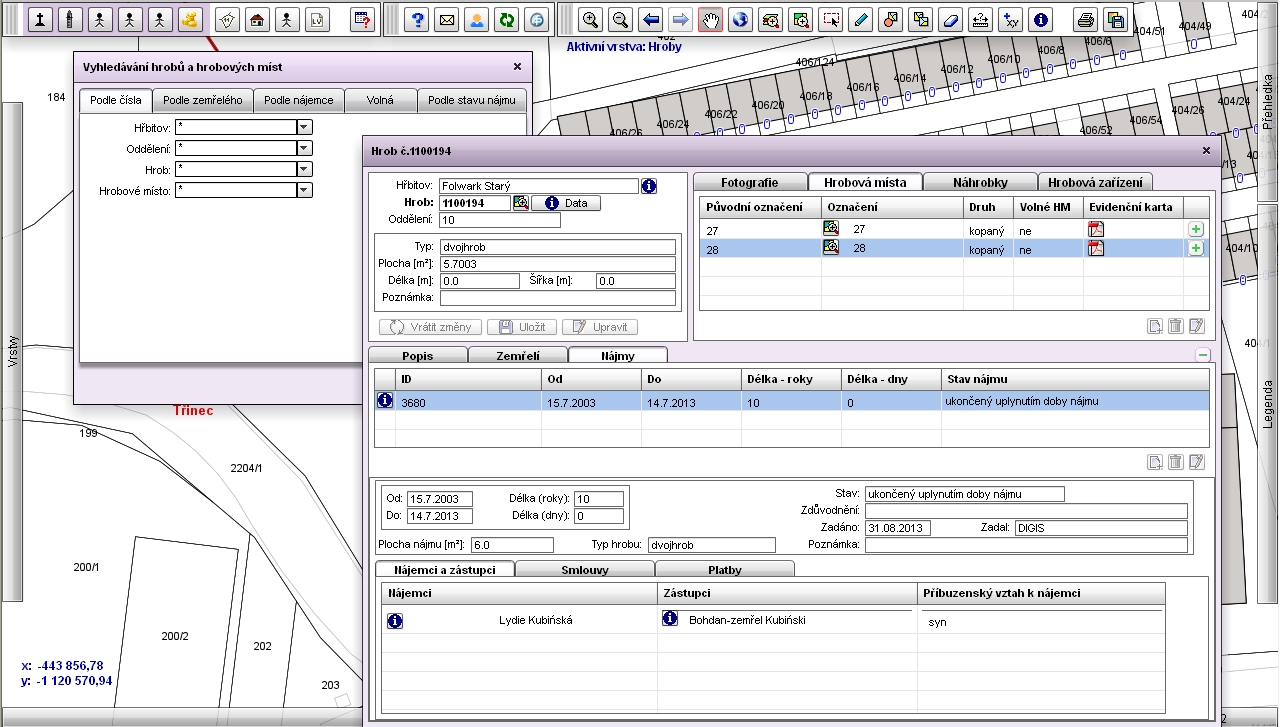Viewport: 1280px width, 727px height.
Task: Open the Legenda side panel
Action: (1268, 404)
